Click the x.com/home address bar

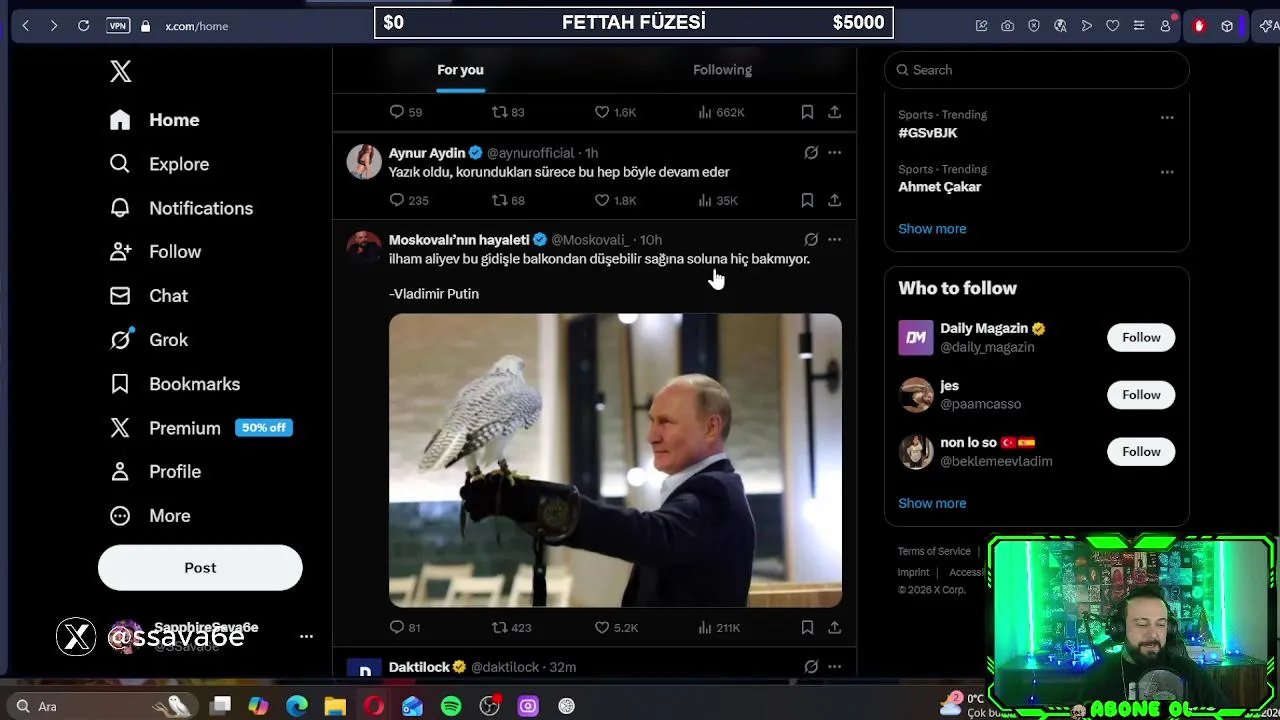coord(196,26)
